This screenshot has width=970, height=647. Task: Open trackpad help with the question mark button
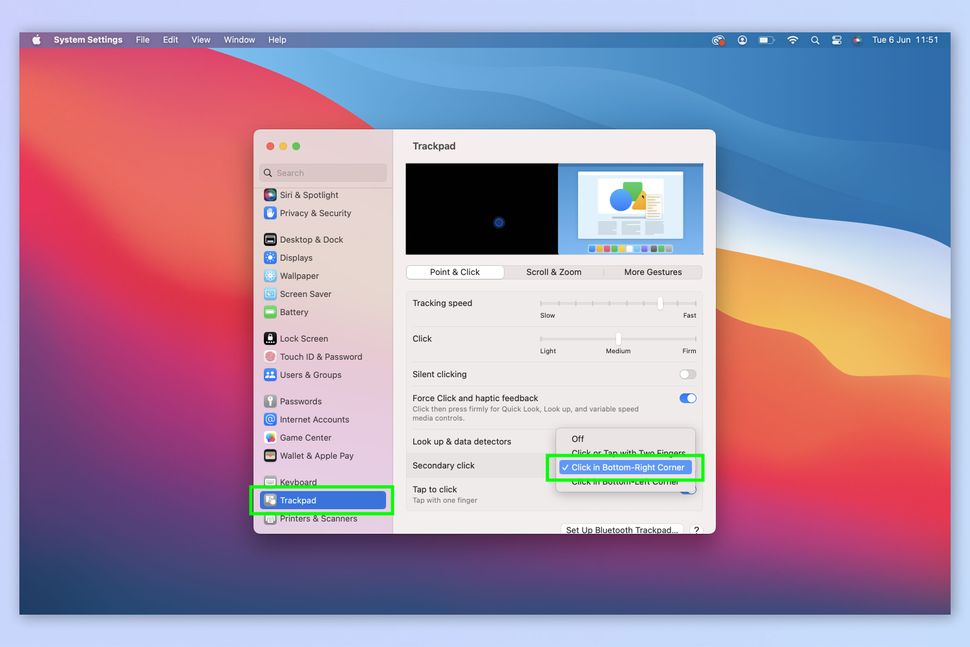tap(696, 531)
